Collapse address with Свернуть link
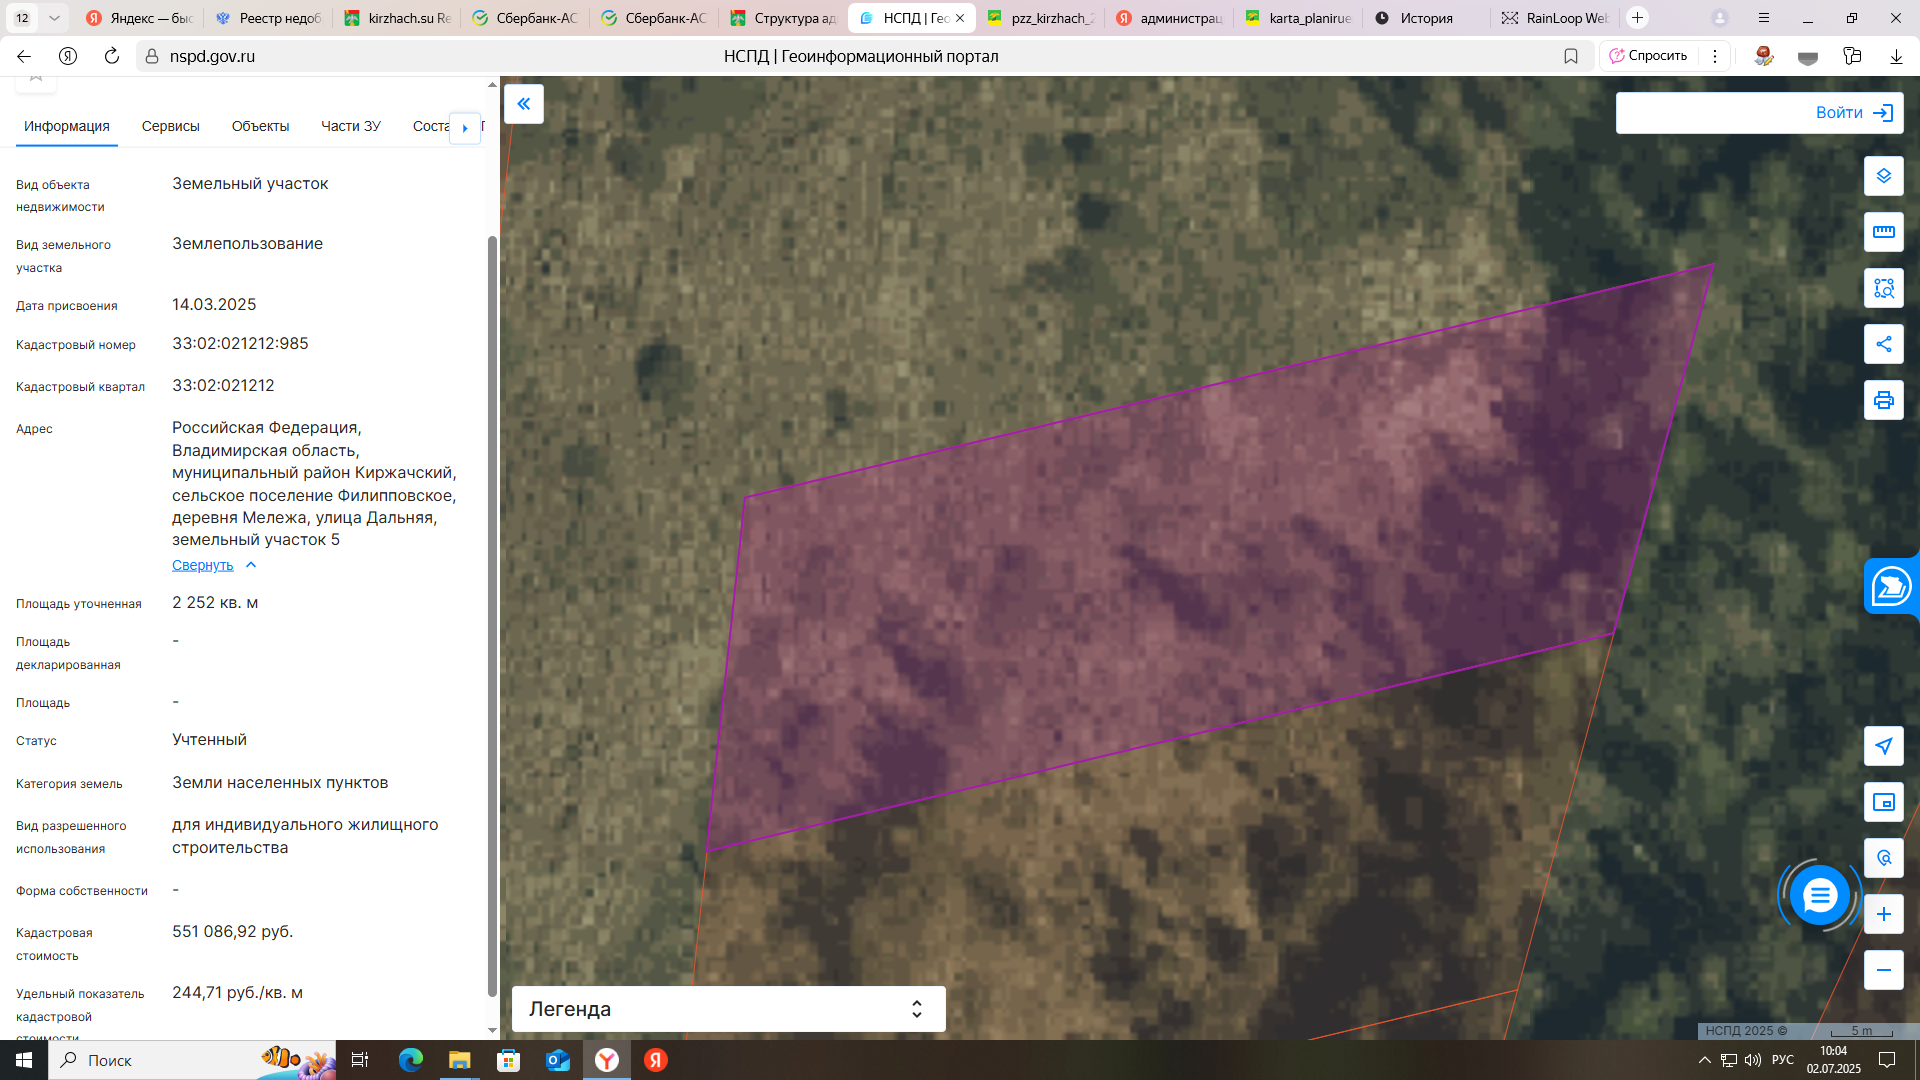Image resolution: width=1920 pixels, height=1080 pixels. tap(203, 565)
